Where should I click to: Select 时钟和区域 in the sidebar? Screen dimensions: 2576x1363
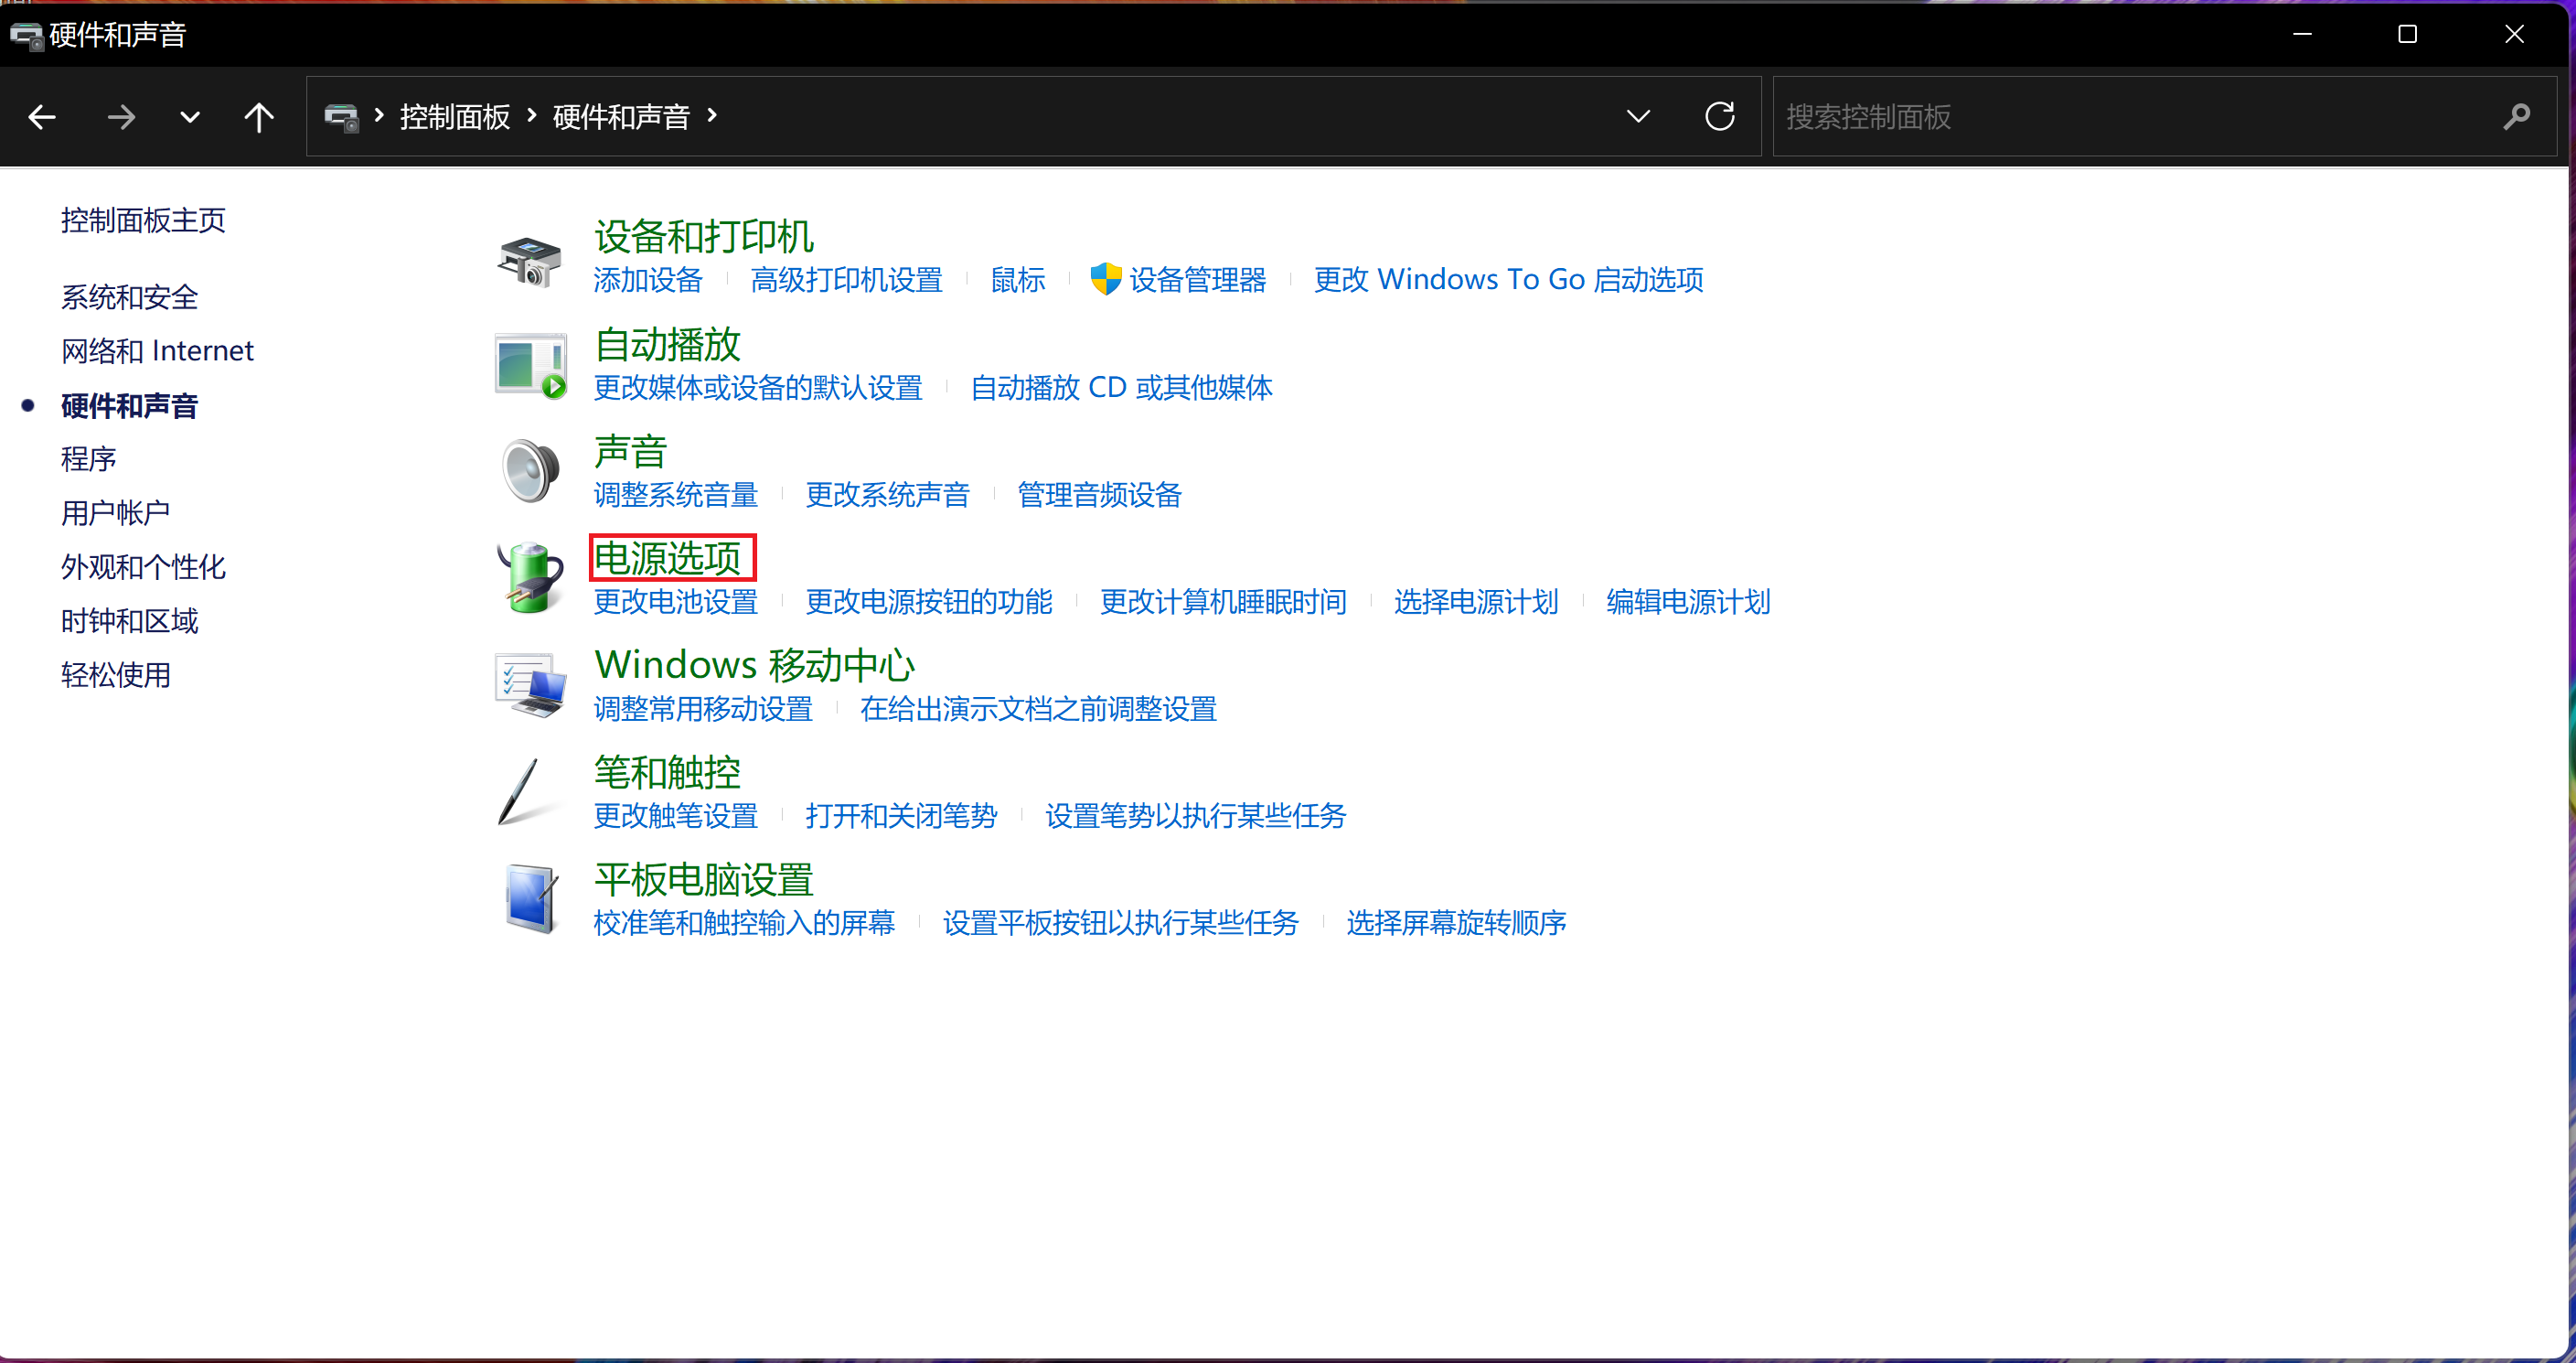129,621
